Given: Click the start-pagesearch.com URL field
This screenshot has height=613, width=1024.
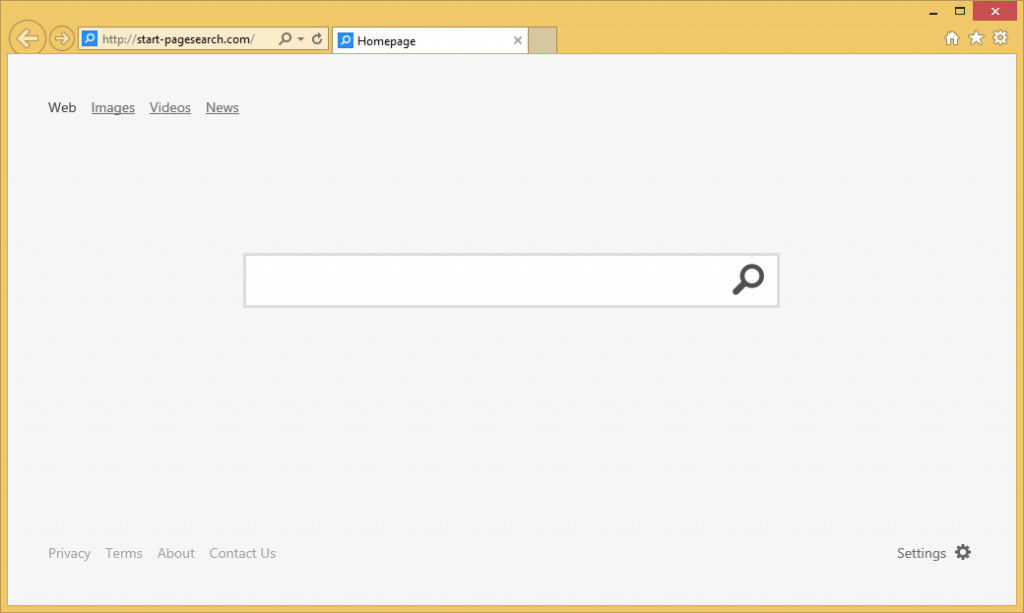Looking at the screenshot, I should [180, 40].
